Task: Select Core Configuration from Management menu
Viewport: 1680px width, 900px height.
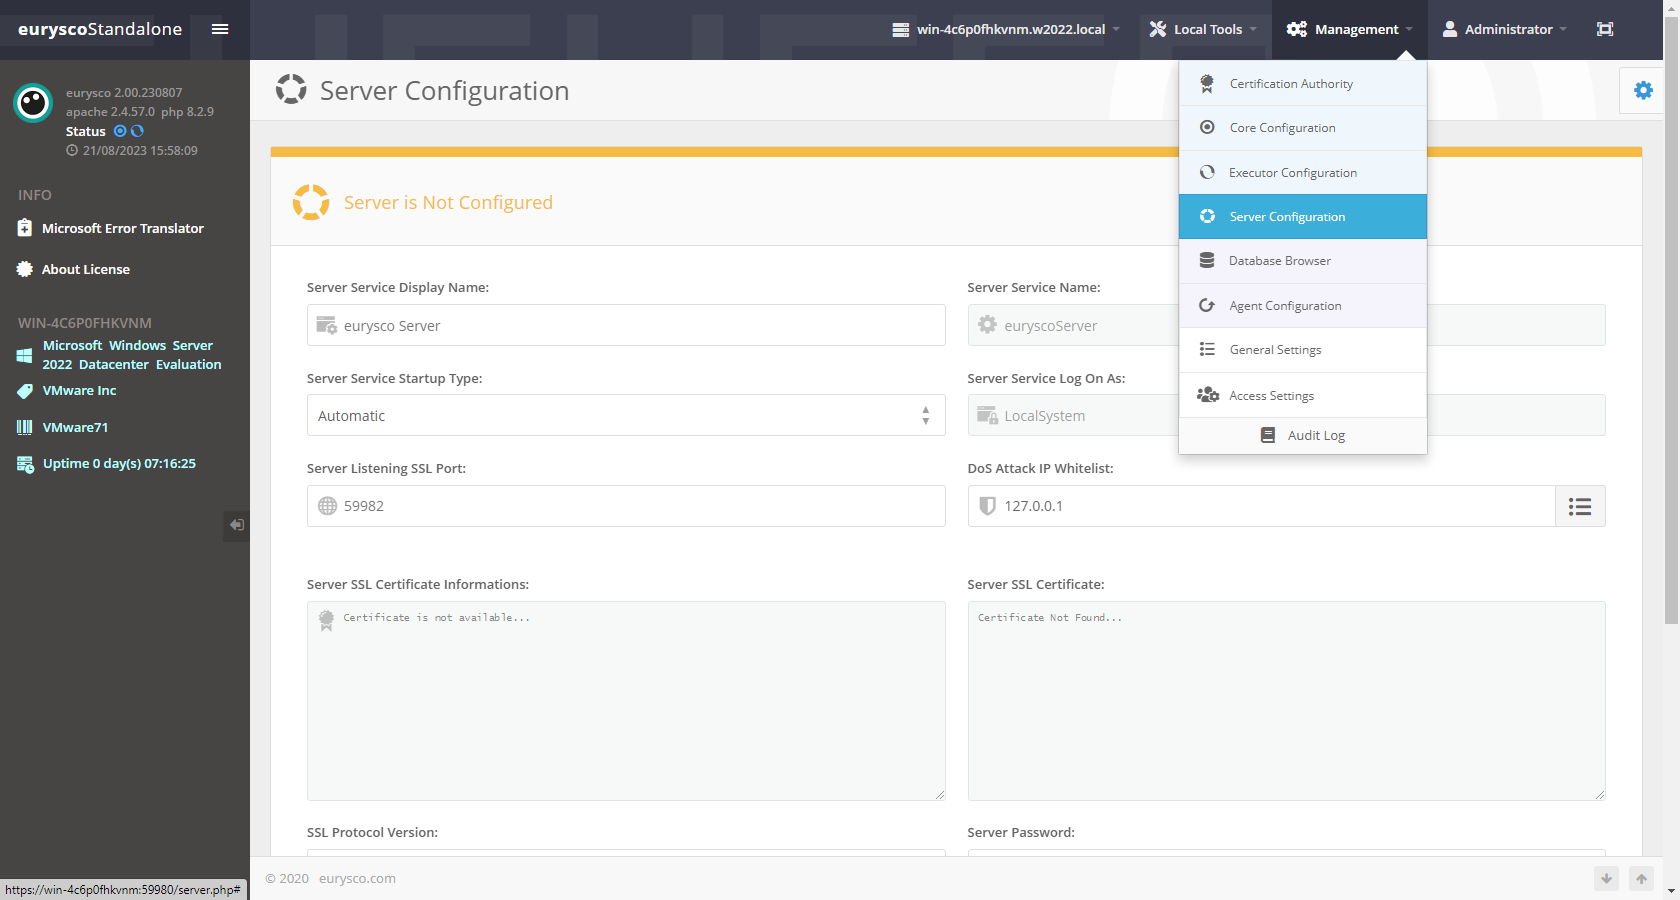Action: [x=1303, y=128]
